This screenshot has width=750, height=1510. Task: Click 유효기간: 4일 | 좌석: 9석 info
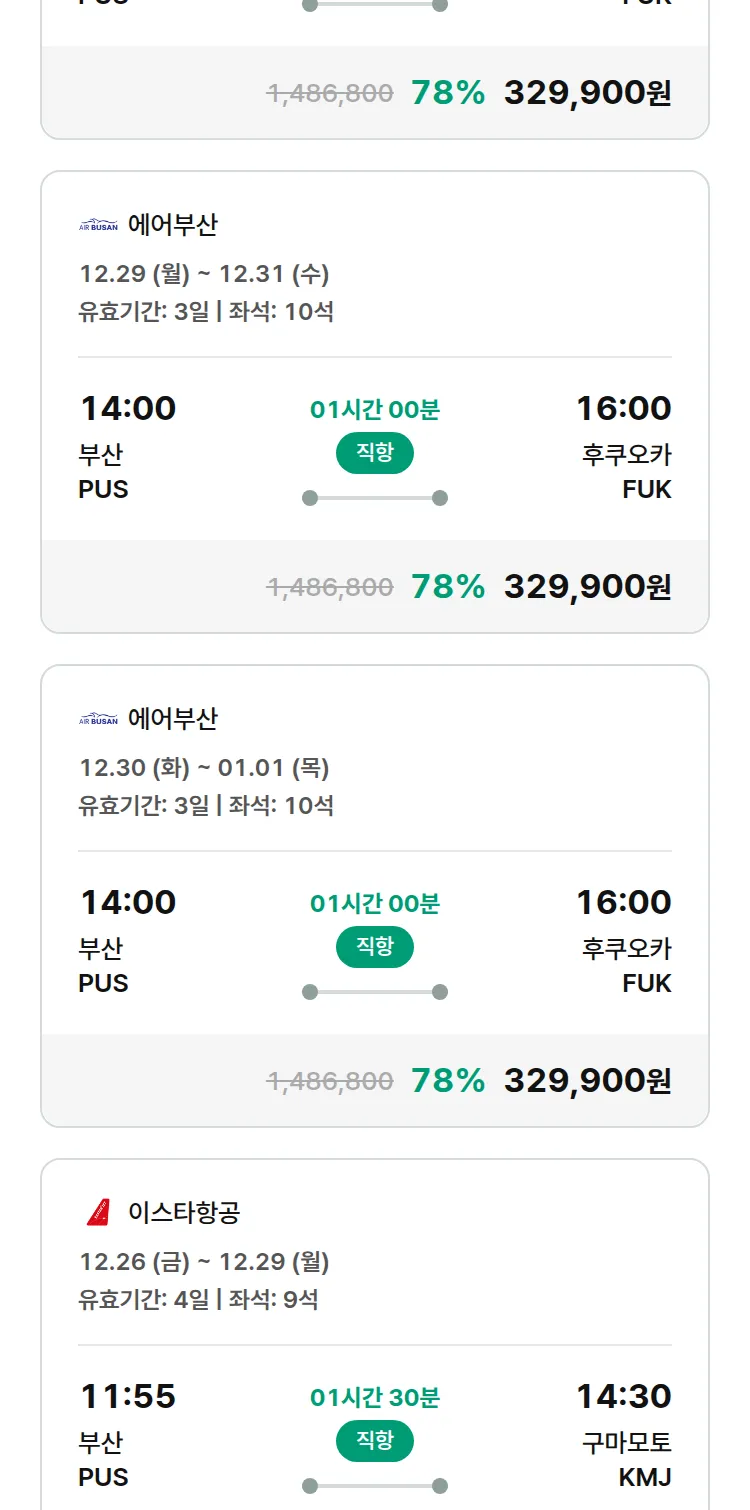(x=198, y=1300)
